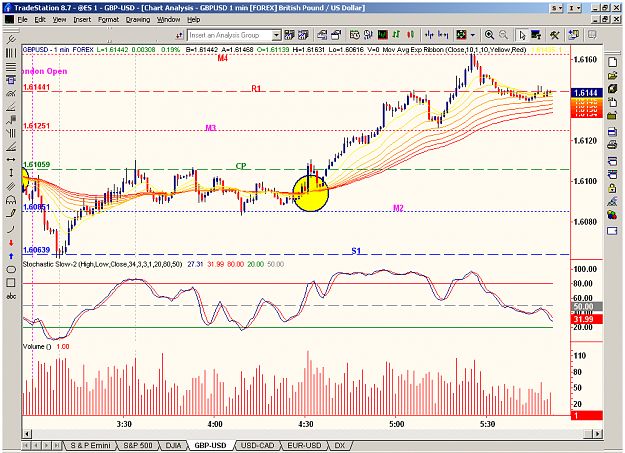Open the View menu

59,20
